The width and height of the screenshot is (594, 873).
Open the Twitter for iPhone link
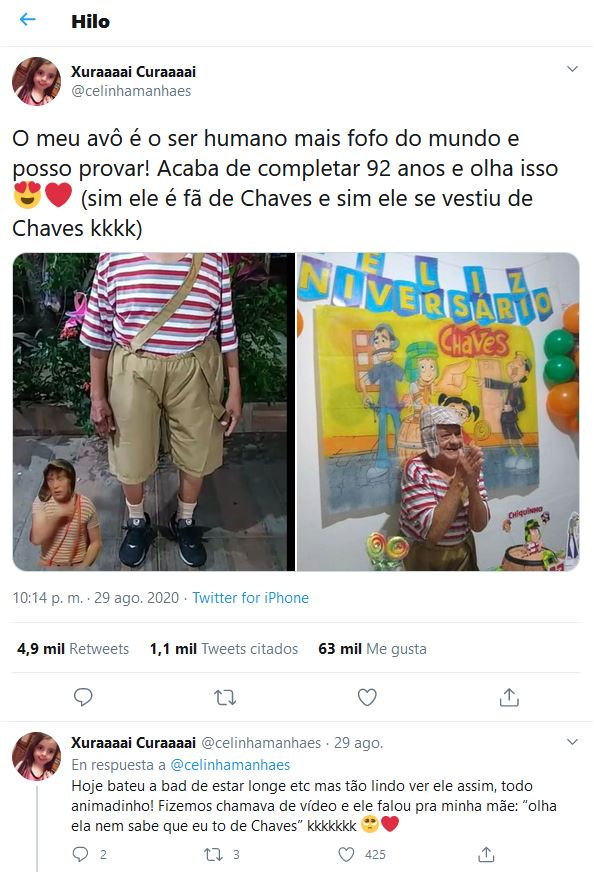pyautogui.click(x=251, y=598)
